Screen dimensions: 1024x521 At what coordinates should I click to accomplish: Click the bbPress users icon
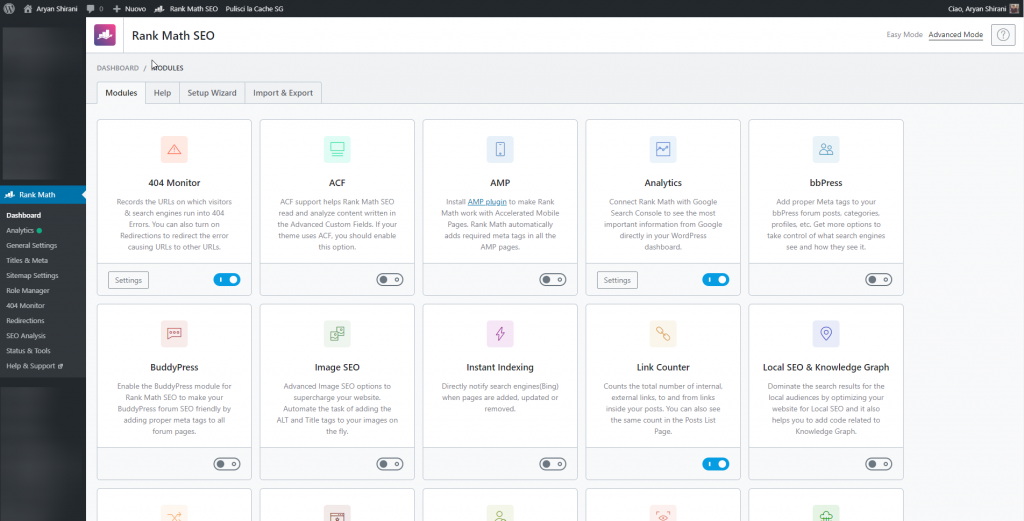826,150
